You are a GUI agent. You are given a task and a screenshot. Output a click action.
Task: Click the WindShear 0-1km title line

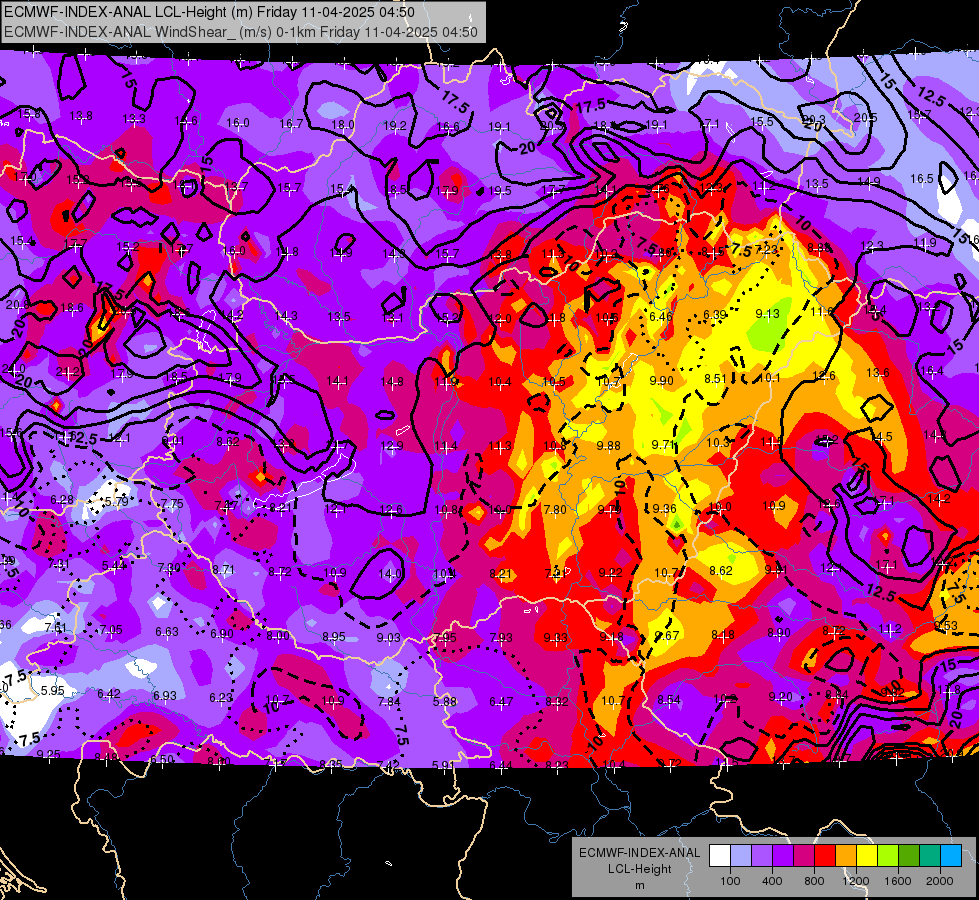point(241,32)
